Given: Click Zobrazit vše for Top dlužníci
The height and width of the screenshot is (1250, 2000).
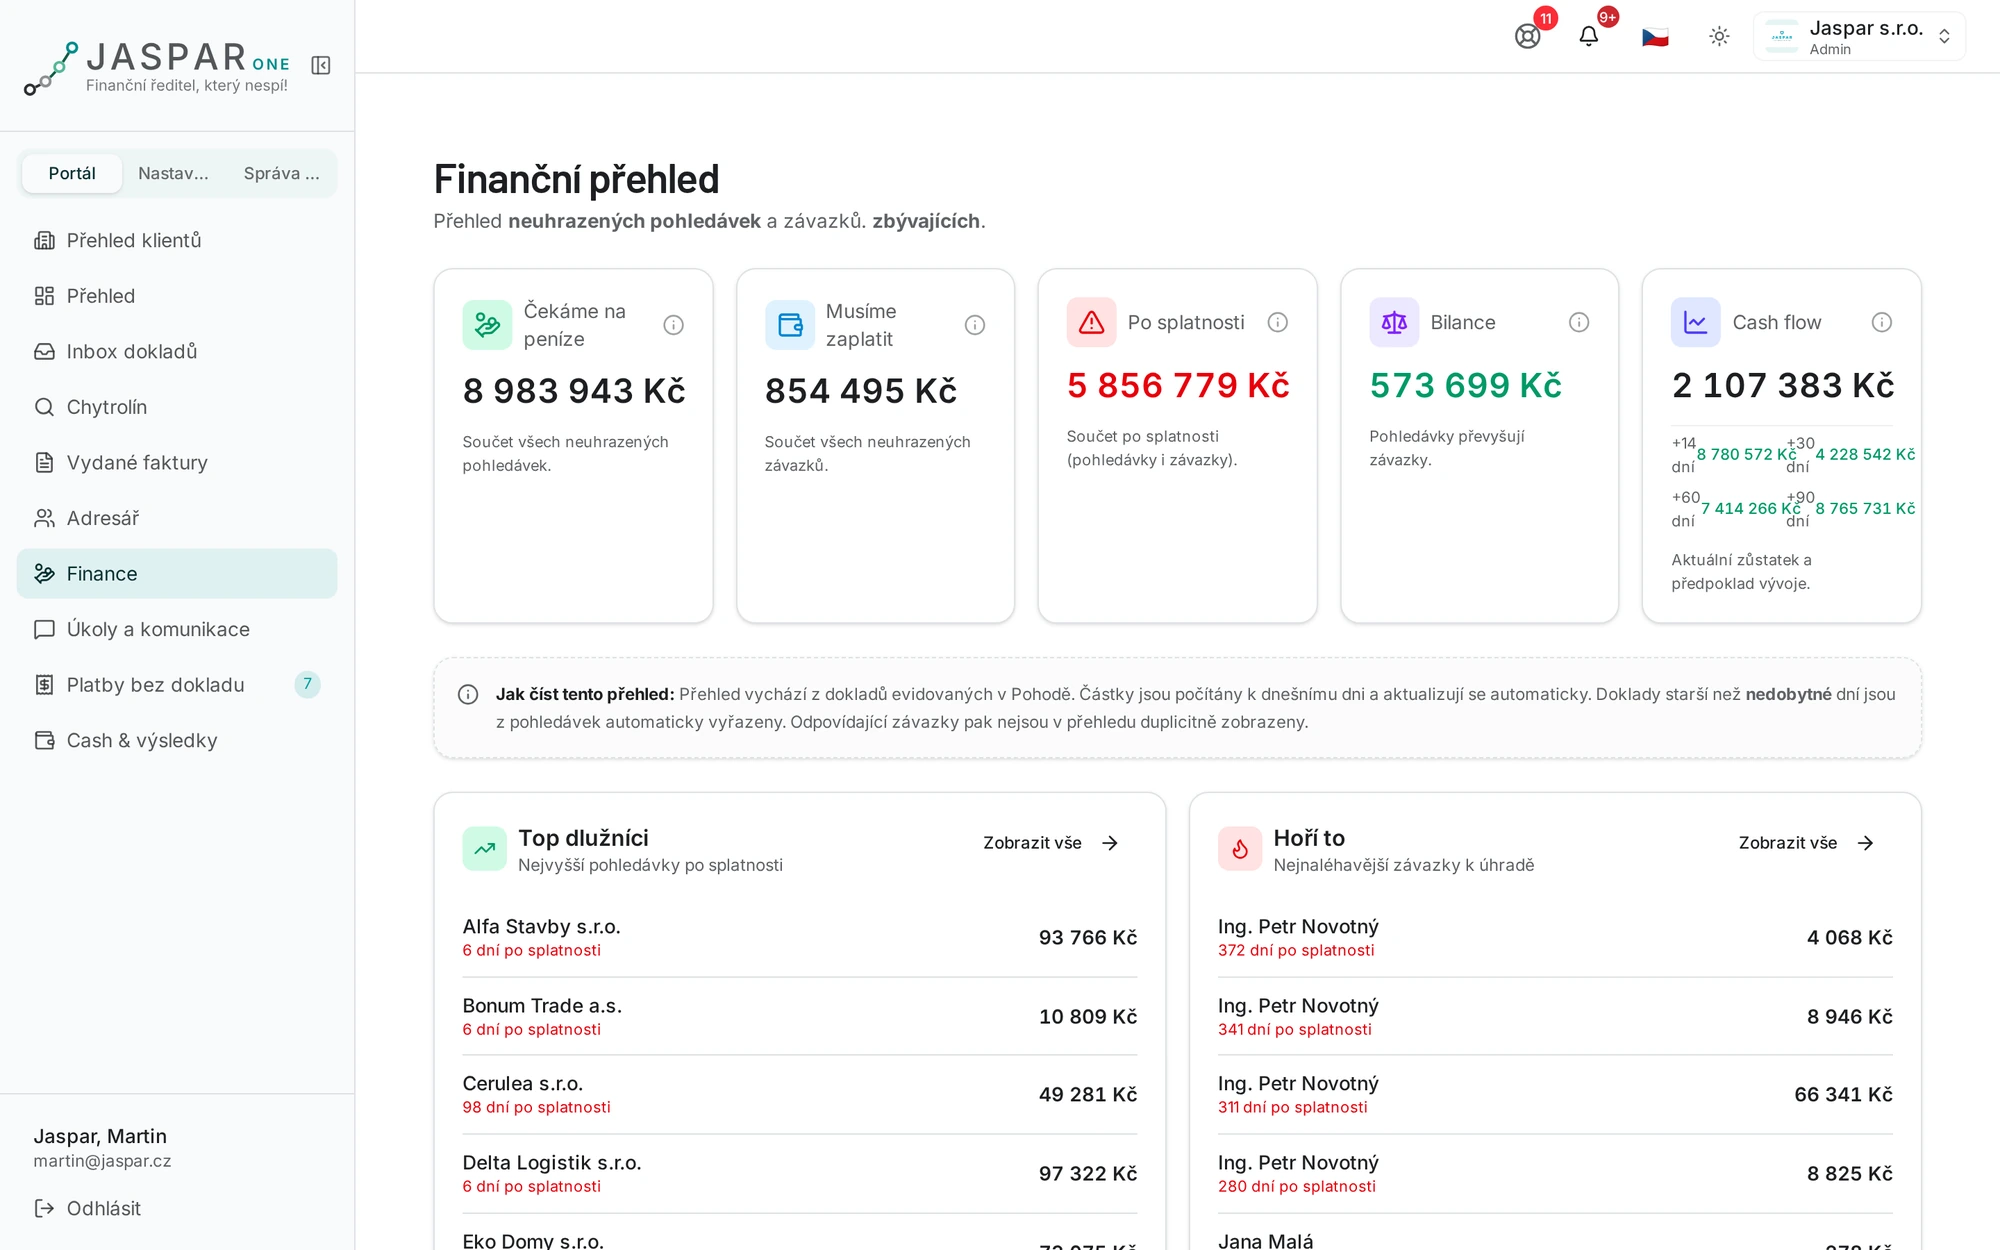Looking at the screenshot, I should (x=1051, y=843).
